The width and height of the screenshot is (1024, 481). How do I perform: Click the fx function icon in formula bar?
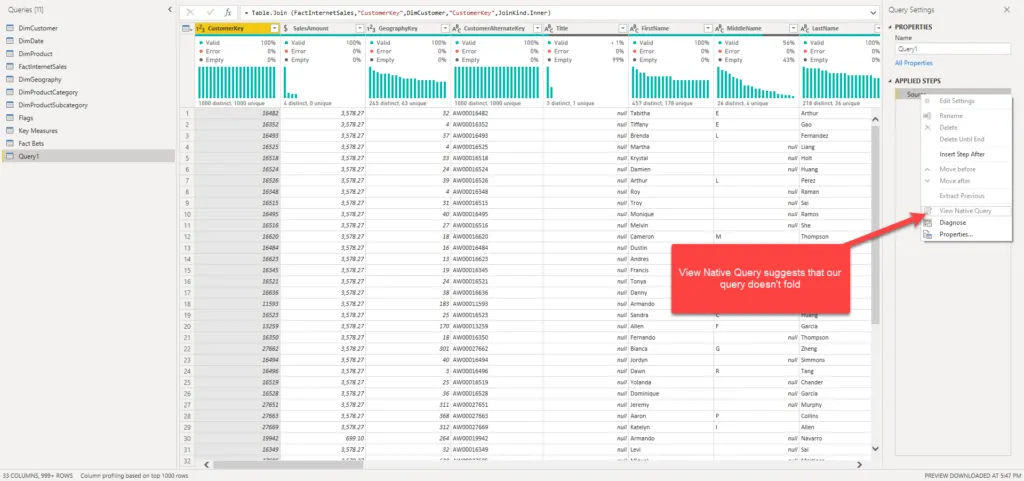pyautogui.click(x=228, y=12)
